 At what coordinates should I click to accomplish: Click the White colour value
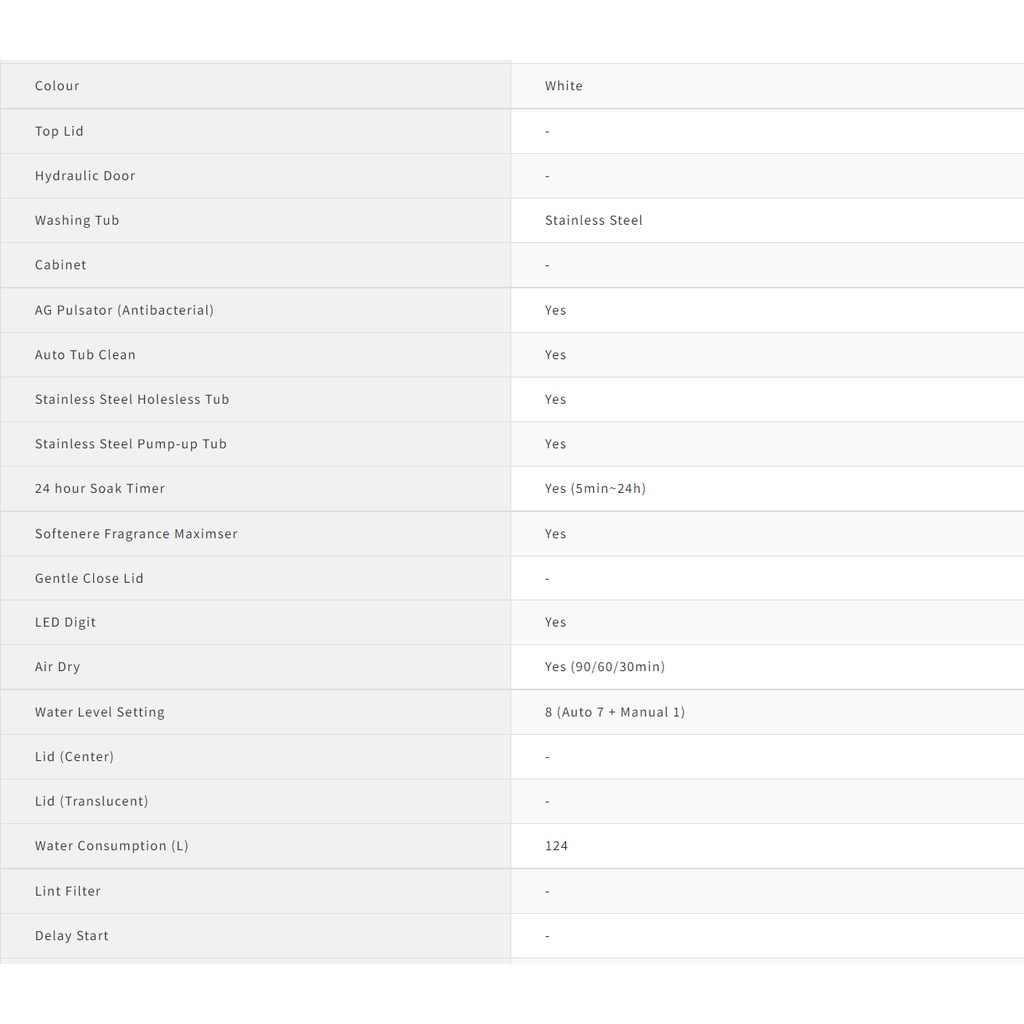point(563,86)
